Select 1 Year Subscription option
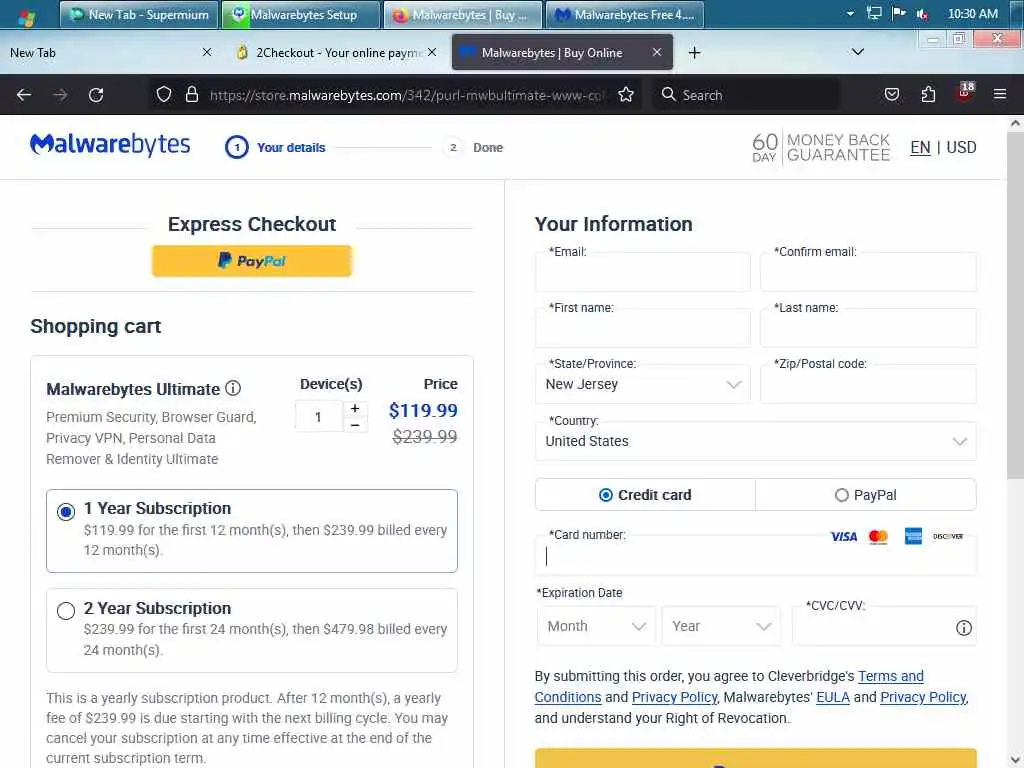 66,512
